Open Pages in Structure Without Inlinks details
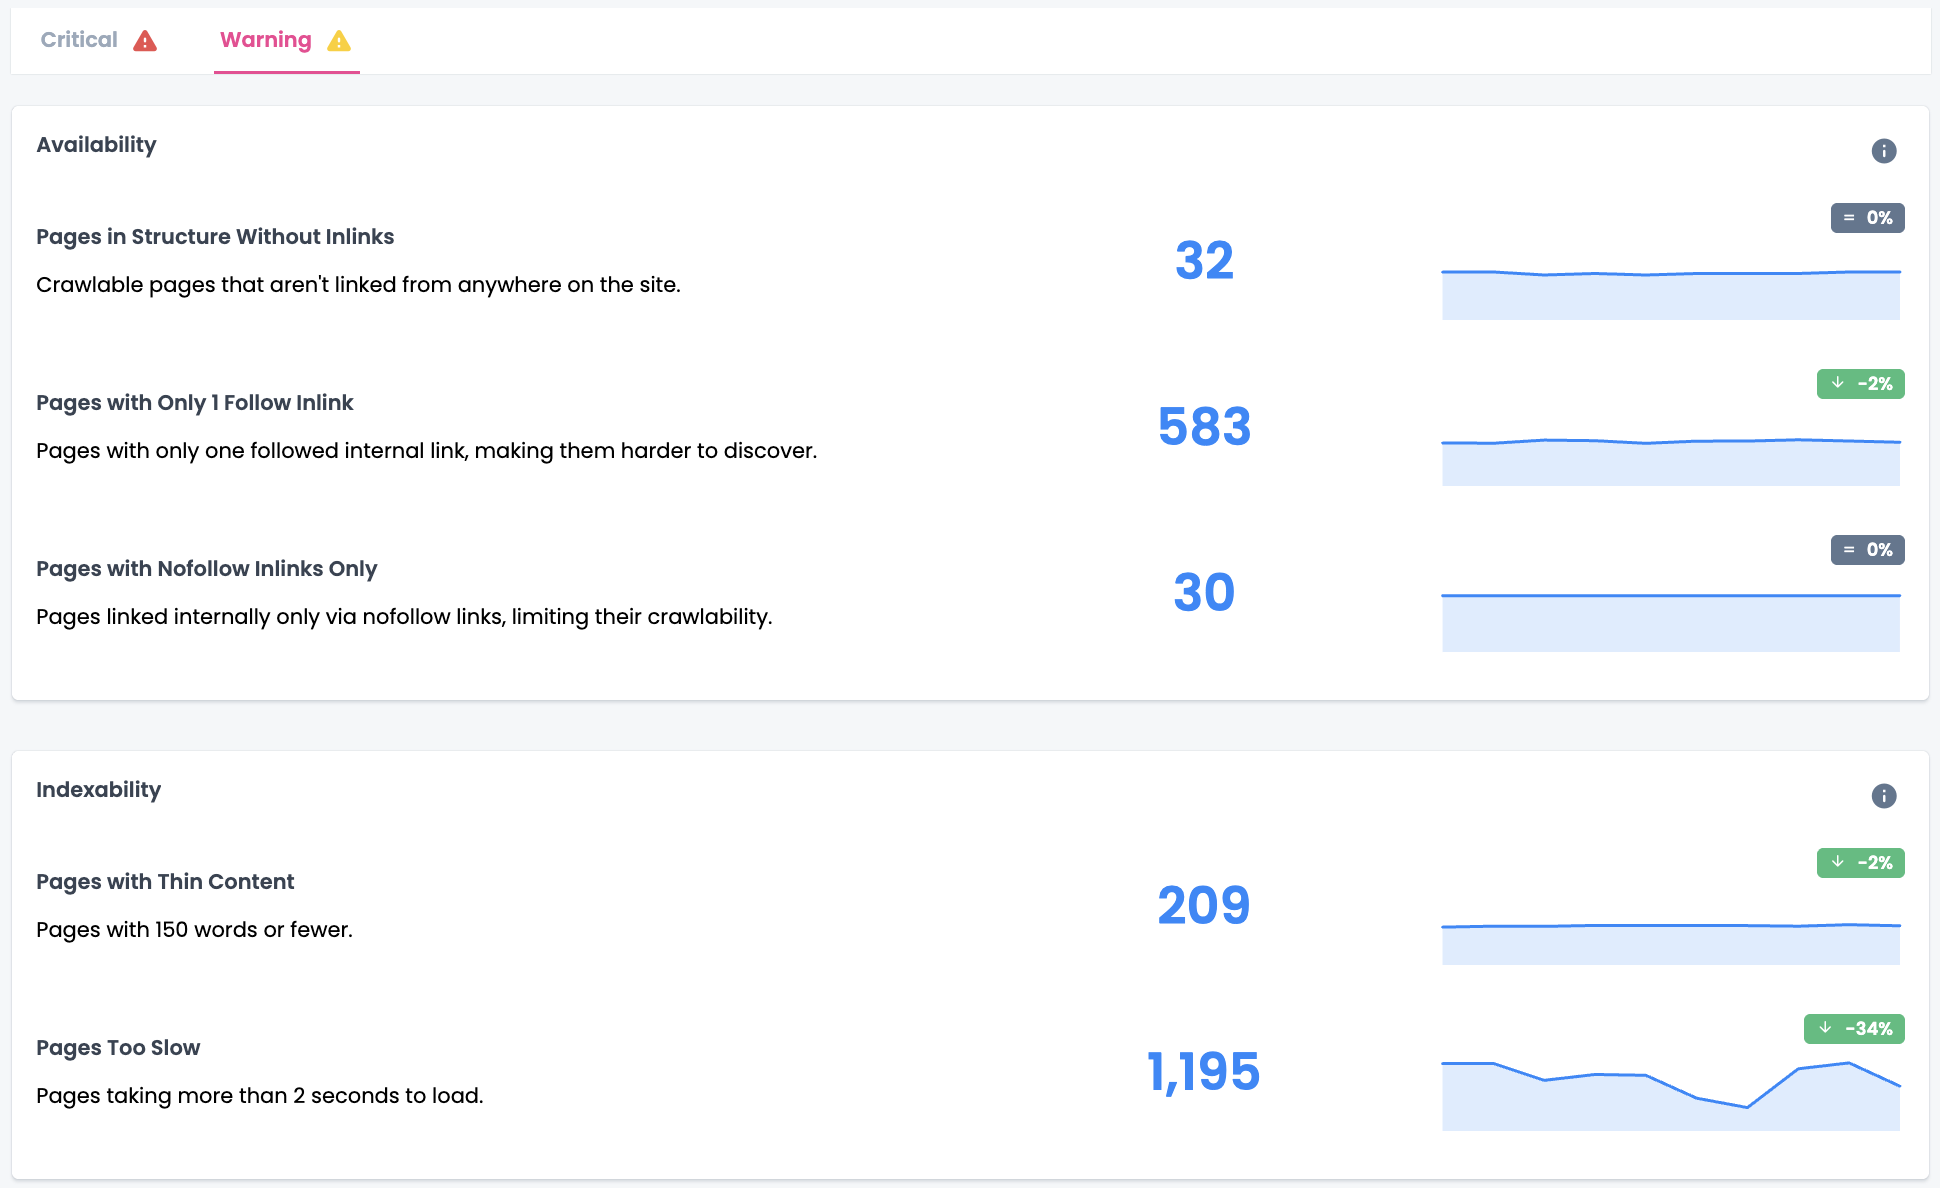This screenshot has width=1940, height=1188. click(x=214, y=236)
